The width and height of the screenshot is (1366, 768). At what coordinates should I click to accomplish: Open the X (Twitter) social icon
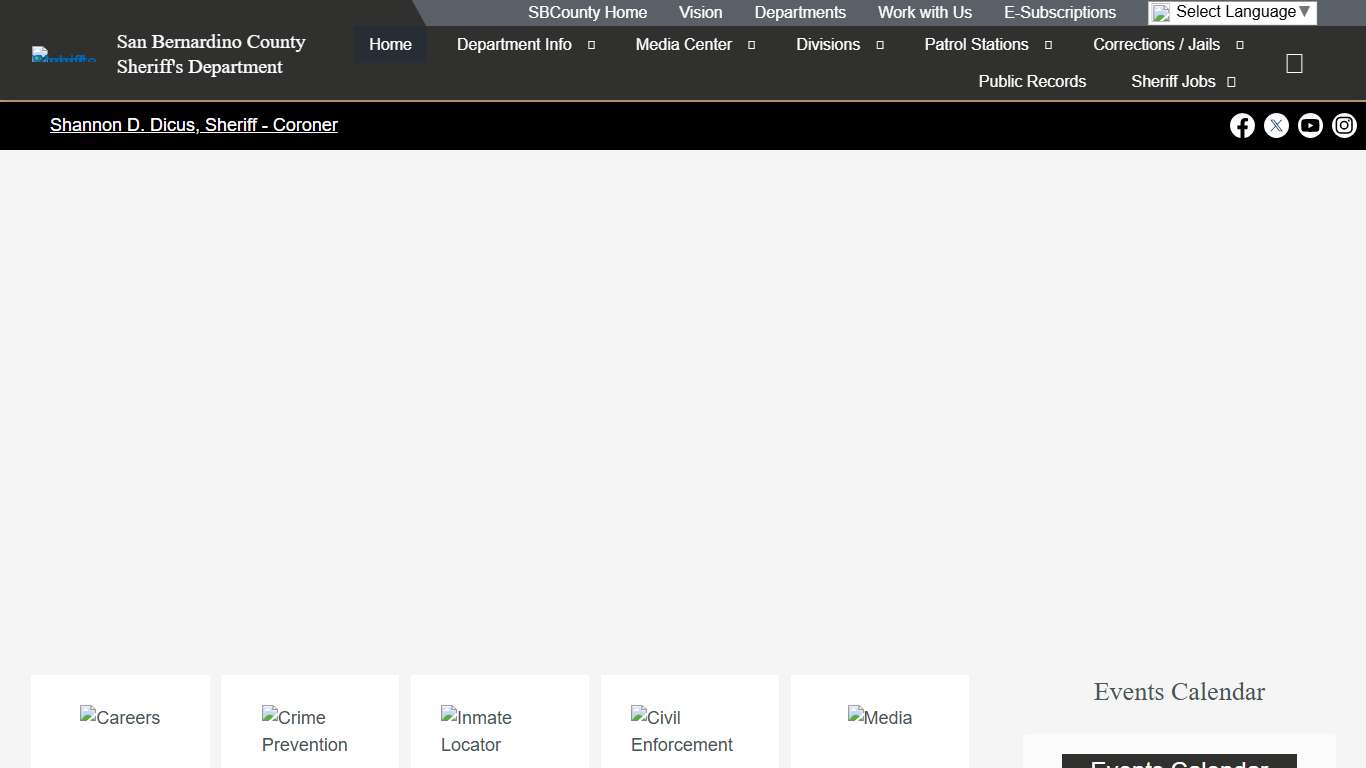pos(1276,125)
